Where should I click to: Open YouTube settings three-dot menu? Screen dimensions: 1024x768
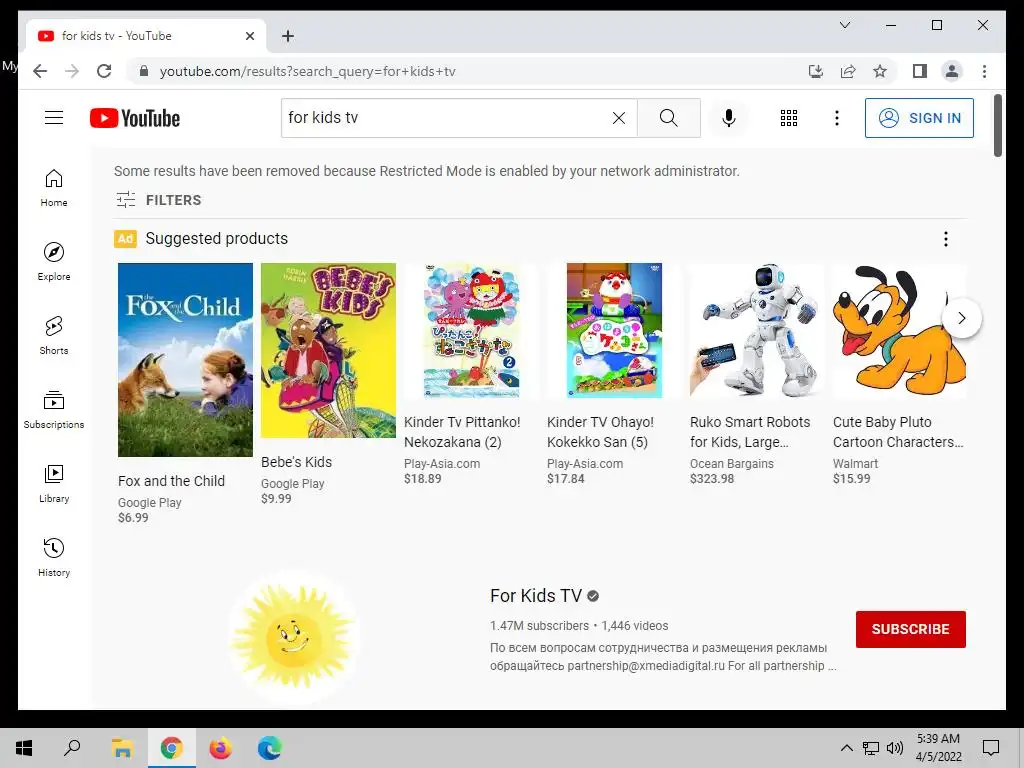(837, 118)
